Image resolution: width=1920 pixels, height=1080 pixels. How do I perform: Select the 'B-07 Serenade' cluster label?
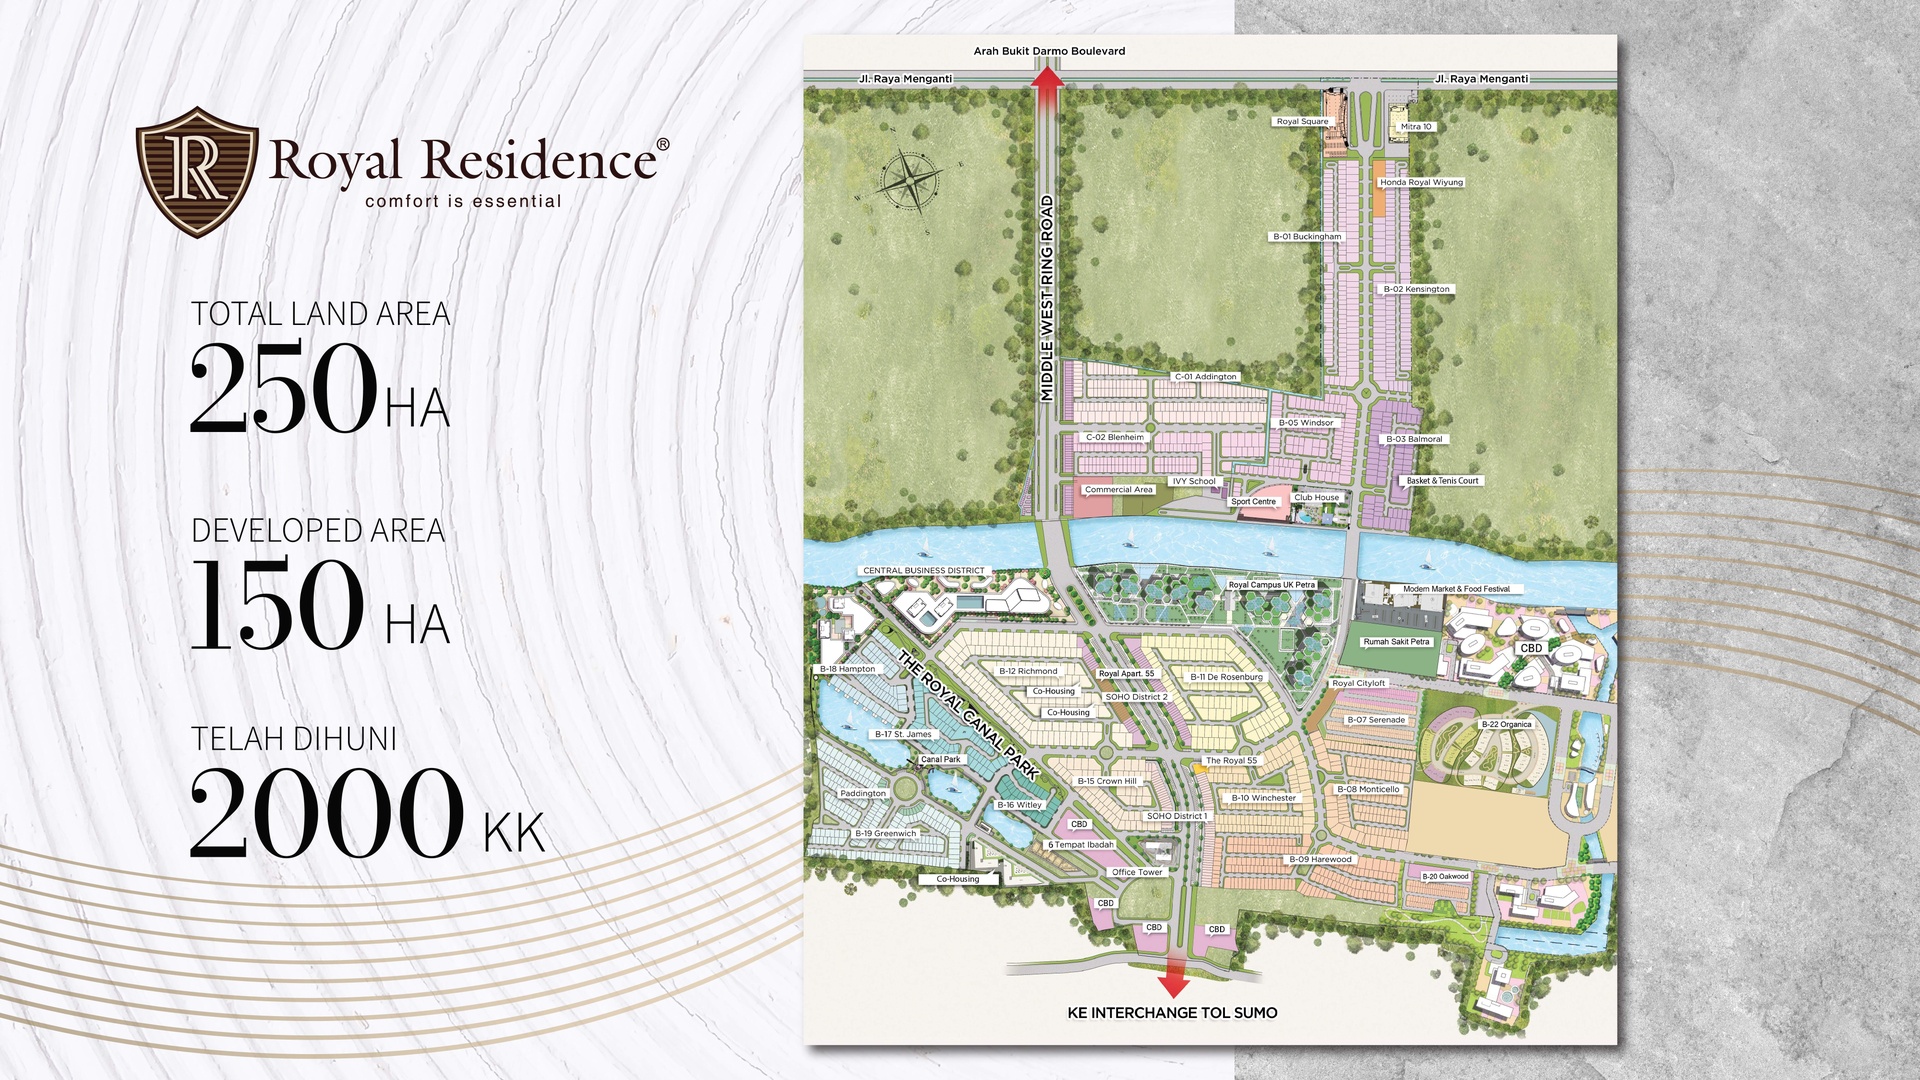(x=1376, y=720)
